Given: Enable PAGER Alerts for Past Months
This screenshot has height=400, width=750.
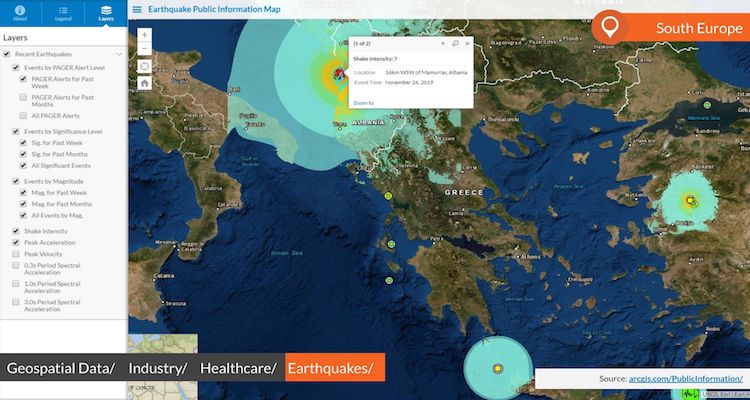Looking at the screenshot, I should tap(23, 97).
